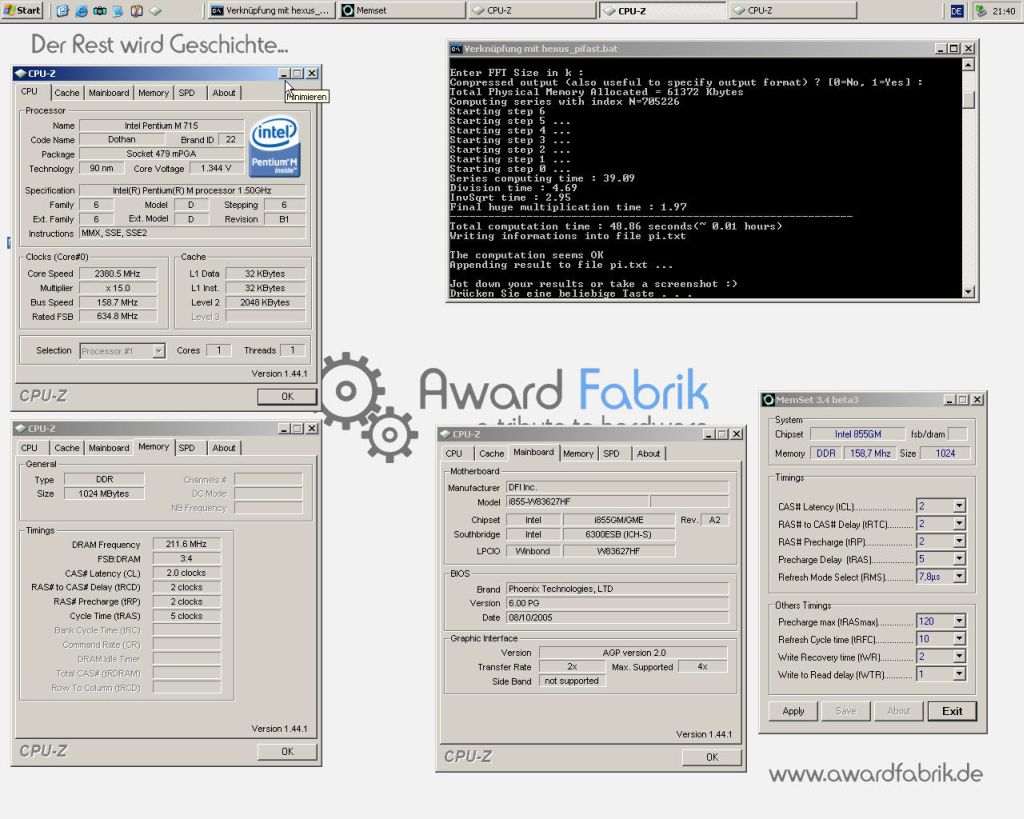Click the Southbridge value 6300ESB (ICH-S)
The height and width of the screenshot is (819, 1024).
point(618,534)
